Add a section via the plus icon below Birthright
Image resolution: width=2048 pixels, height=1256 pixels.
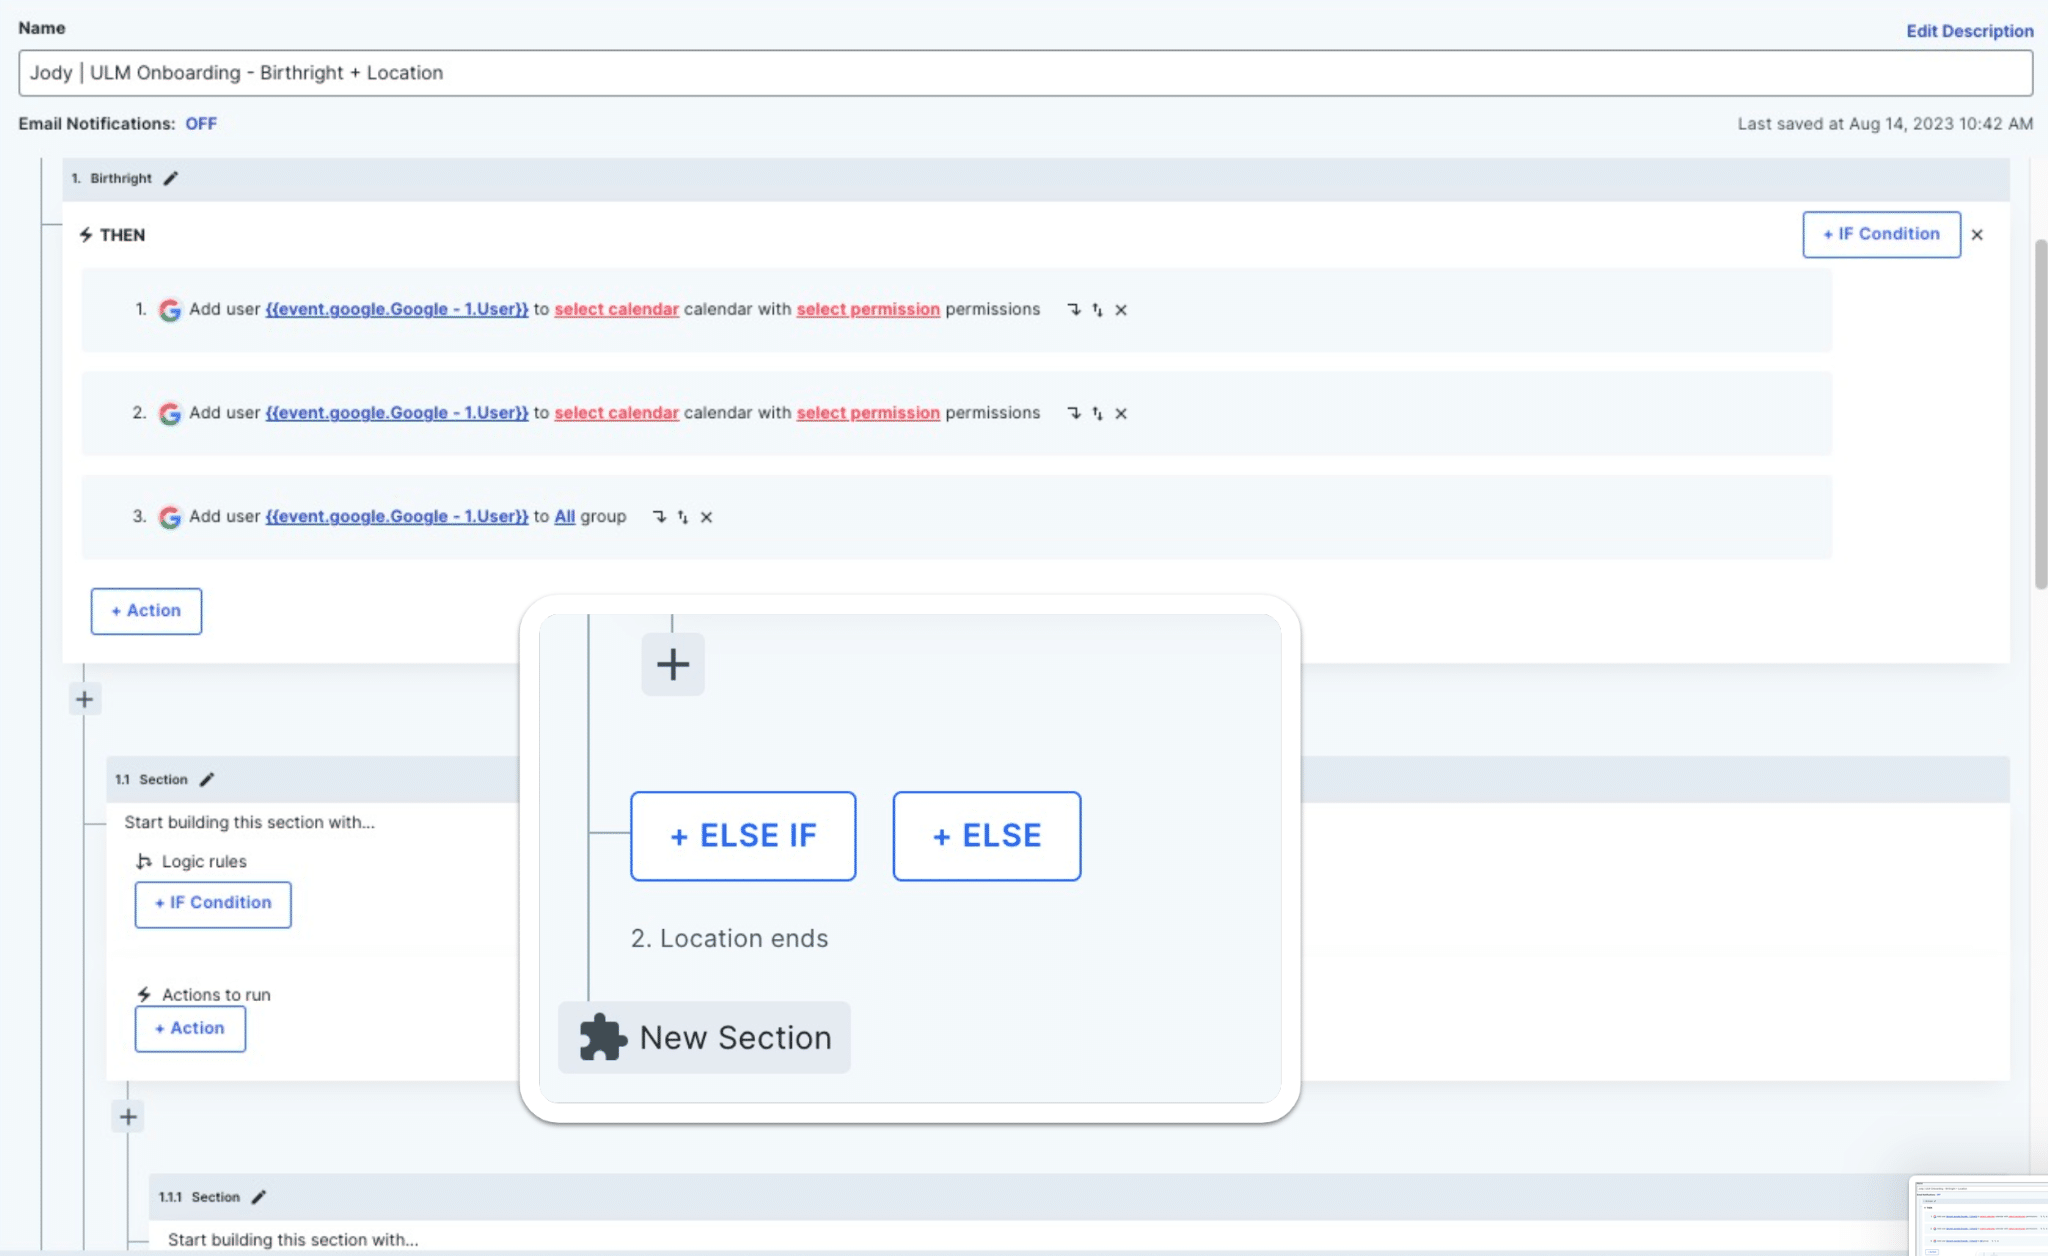pos(84,698)
